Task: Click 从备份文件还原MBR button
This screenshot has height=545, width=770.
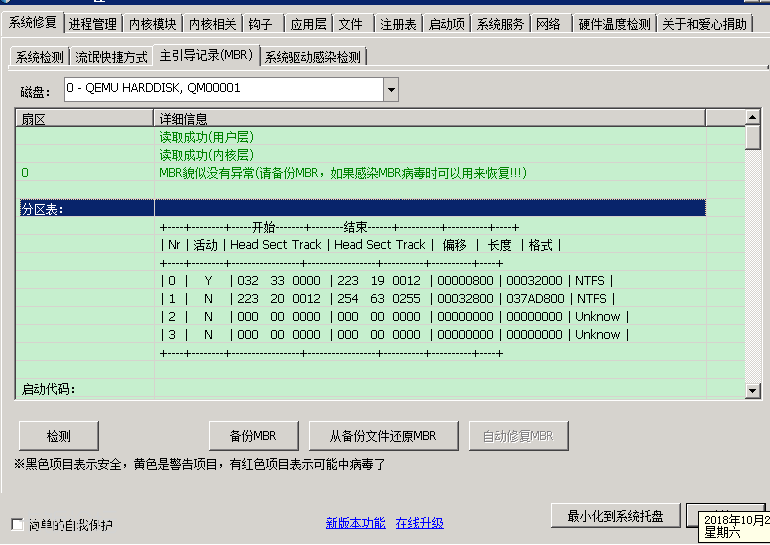Action: 383,436
